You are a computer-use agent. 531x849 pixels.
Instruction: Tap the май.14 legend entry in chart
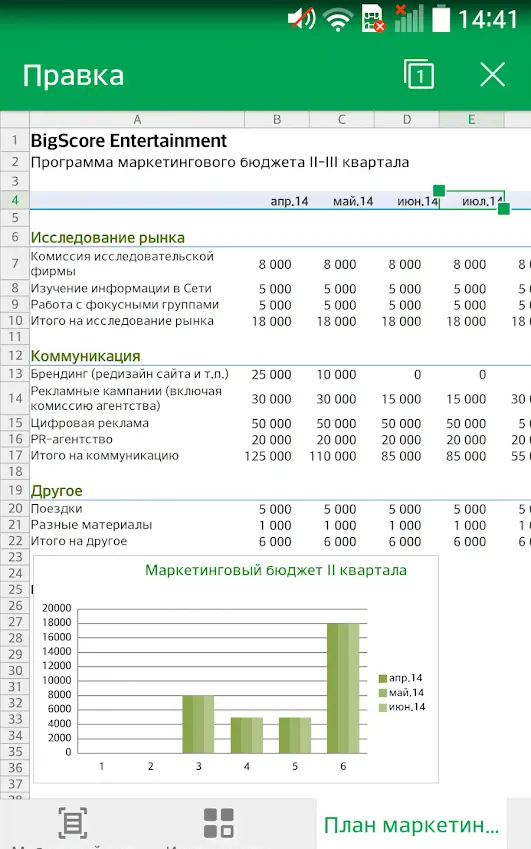click(401, 693)
